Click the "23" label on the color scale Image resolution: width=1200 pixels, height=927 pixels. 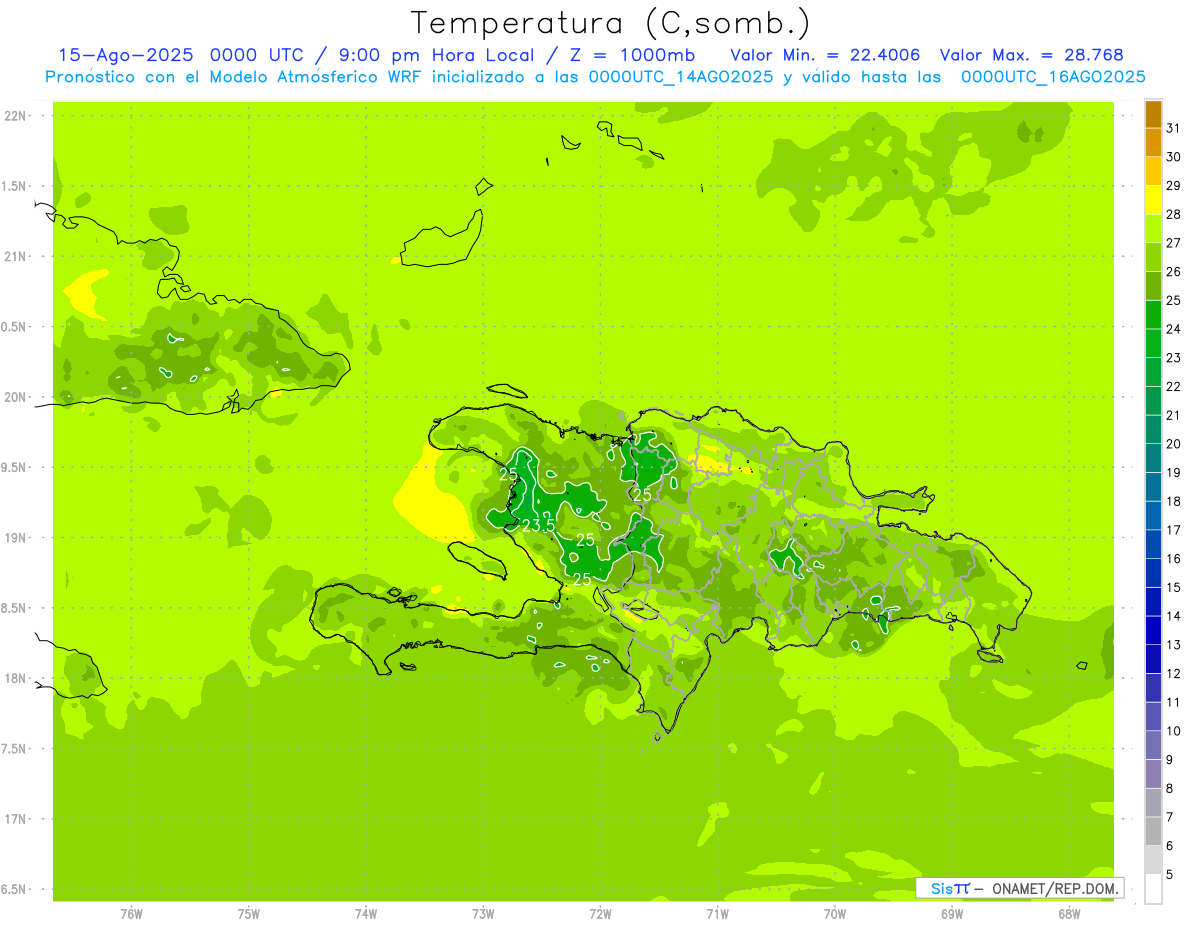tap(1174, 358)
